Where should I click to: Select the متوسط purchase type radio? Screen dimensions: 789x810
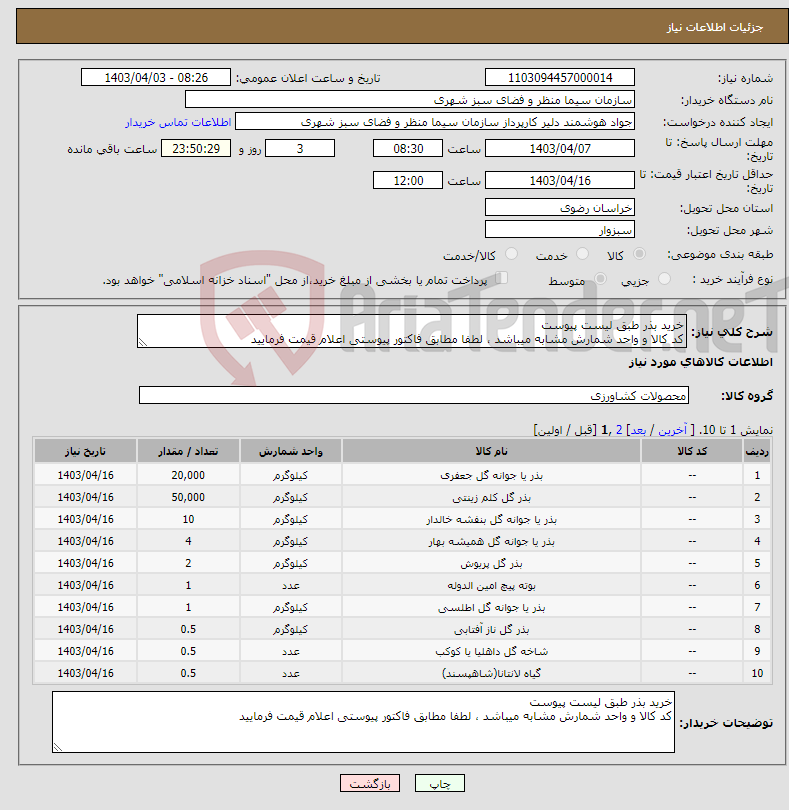click(600, 278)
